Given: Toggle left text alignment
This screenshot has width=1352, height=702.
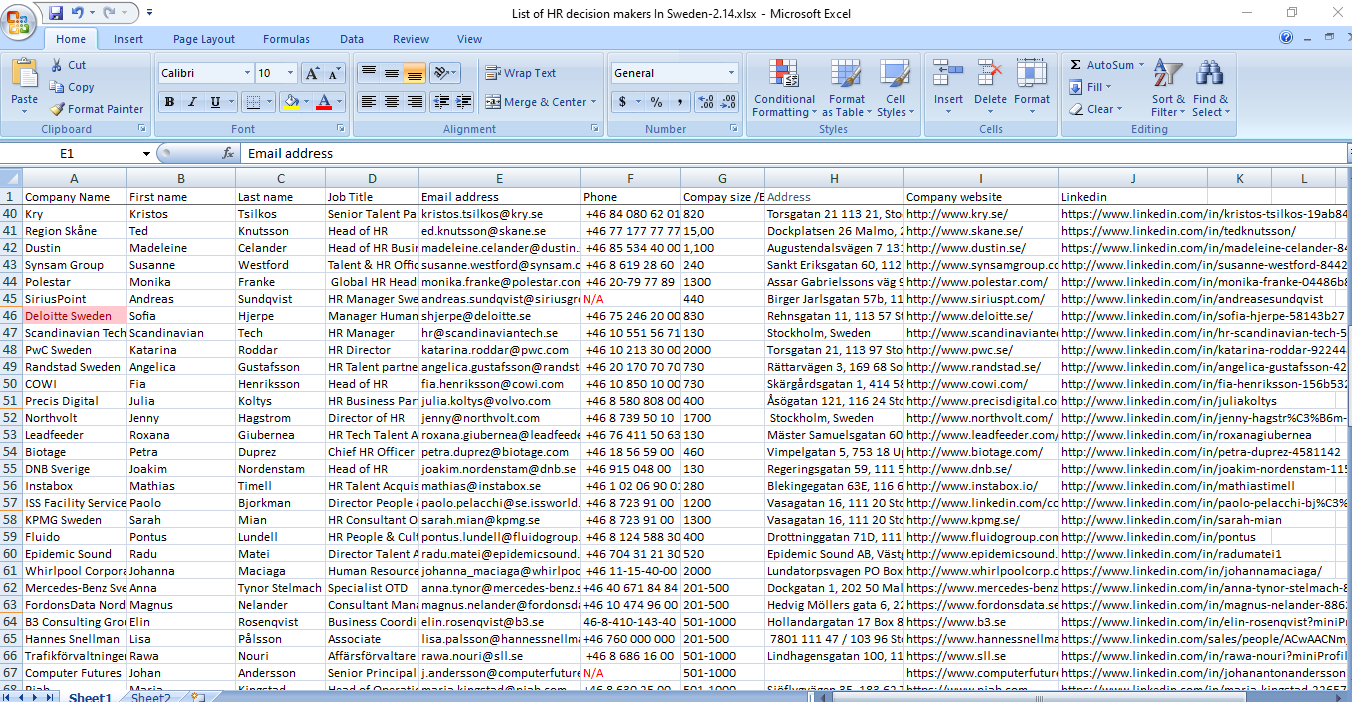Looking at the screenshot, I should pos(369,102).
